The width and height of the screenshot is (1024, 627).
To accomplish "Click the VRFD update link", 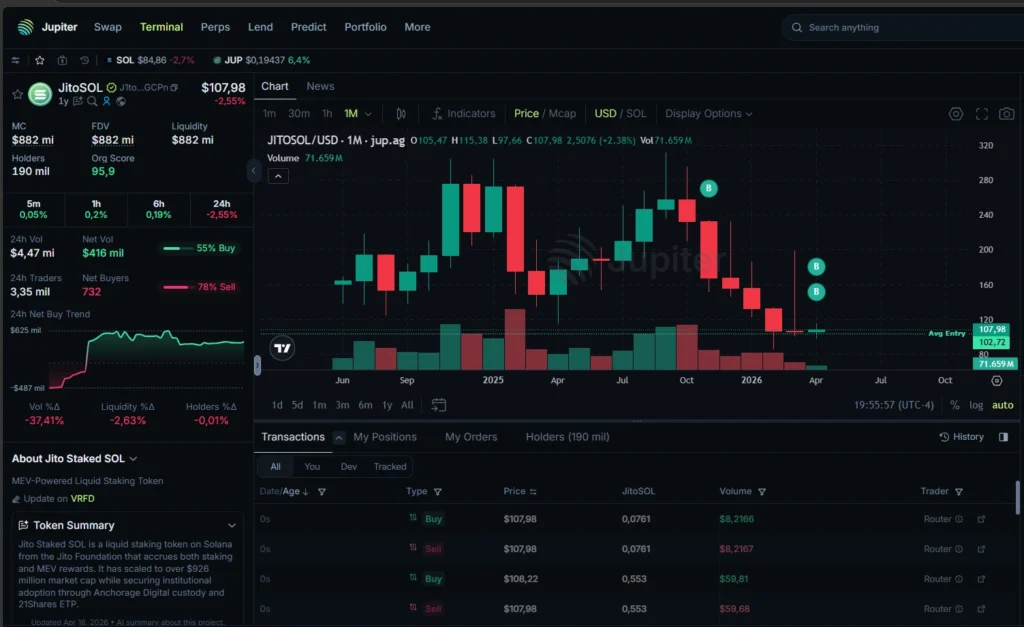I will pos(82,498).
